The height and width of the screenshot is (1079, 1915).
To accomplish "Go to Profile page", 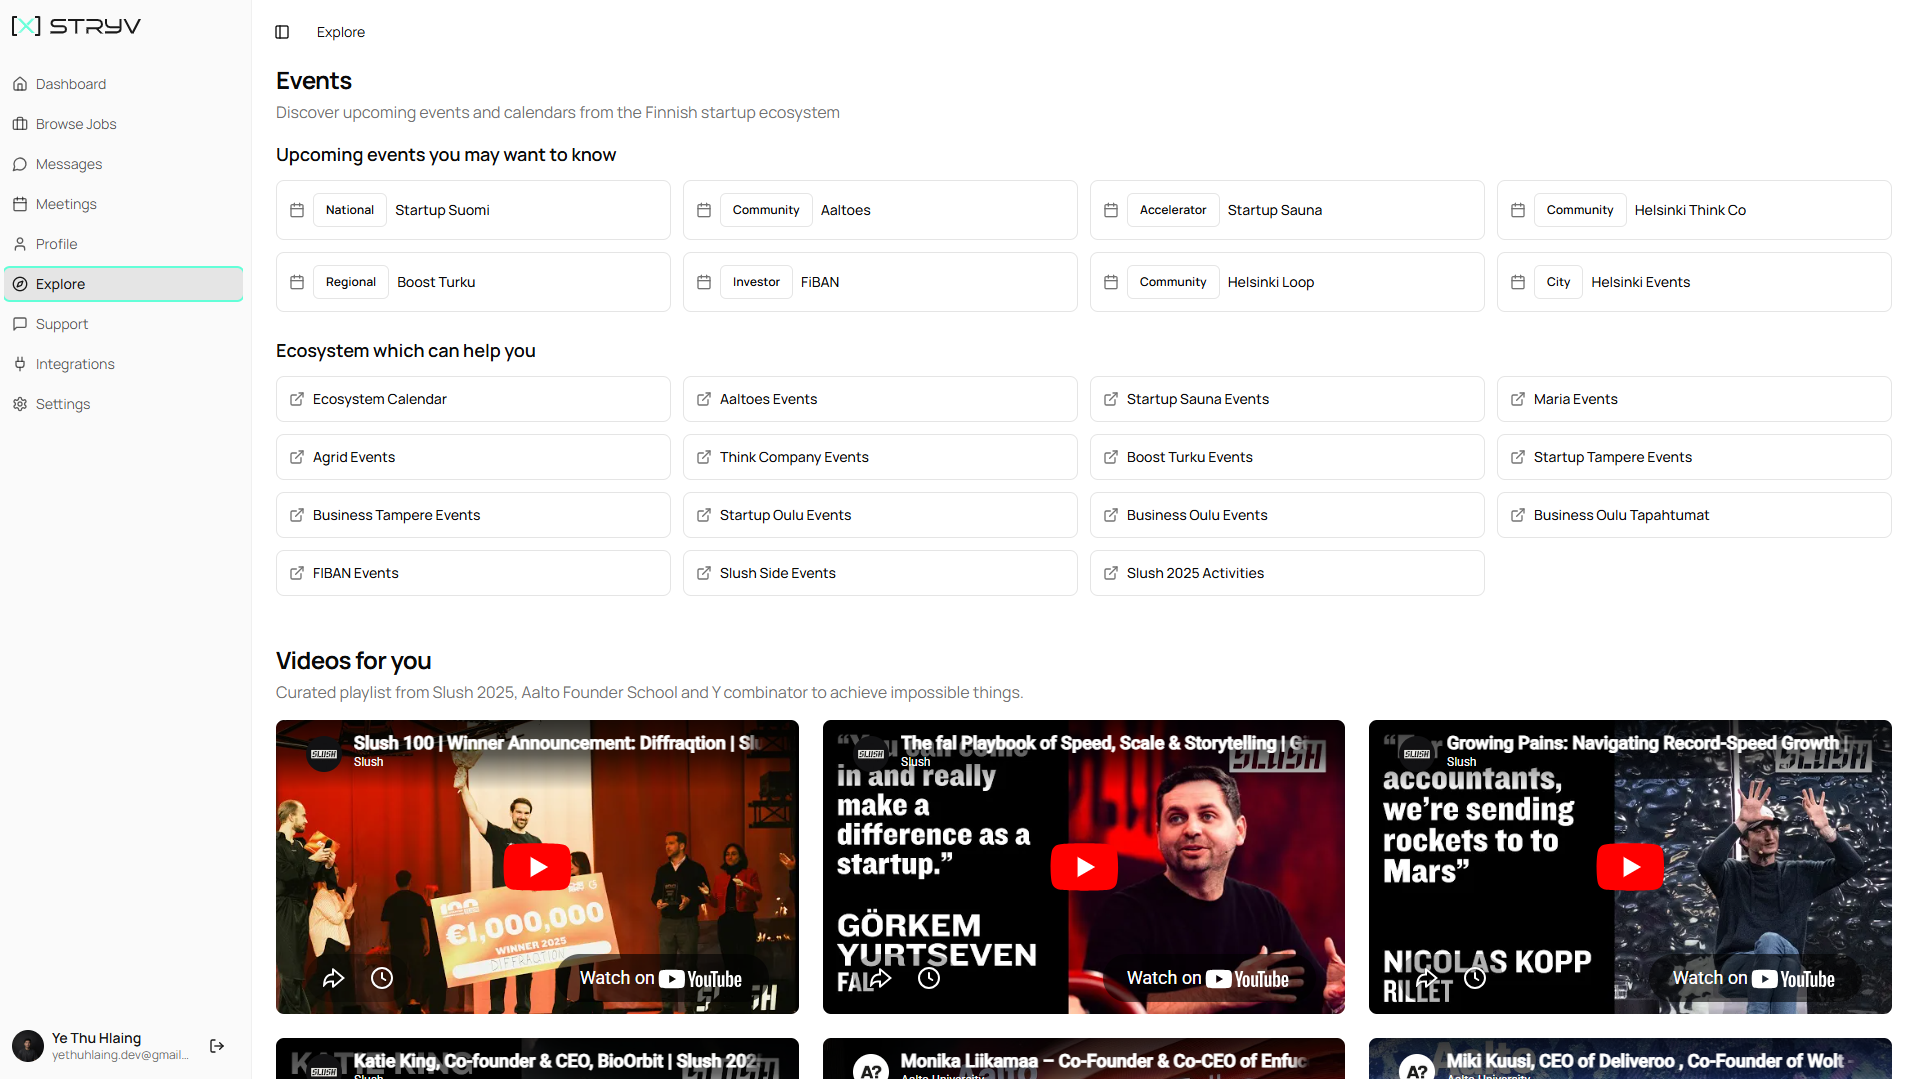I will [123, 244].
